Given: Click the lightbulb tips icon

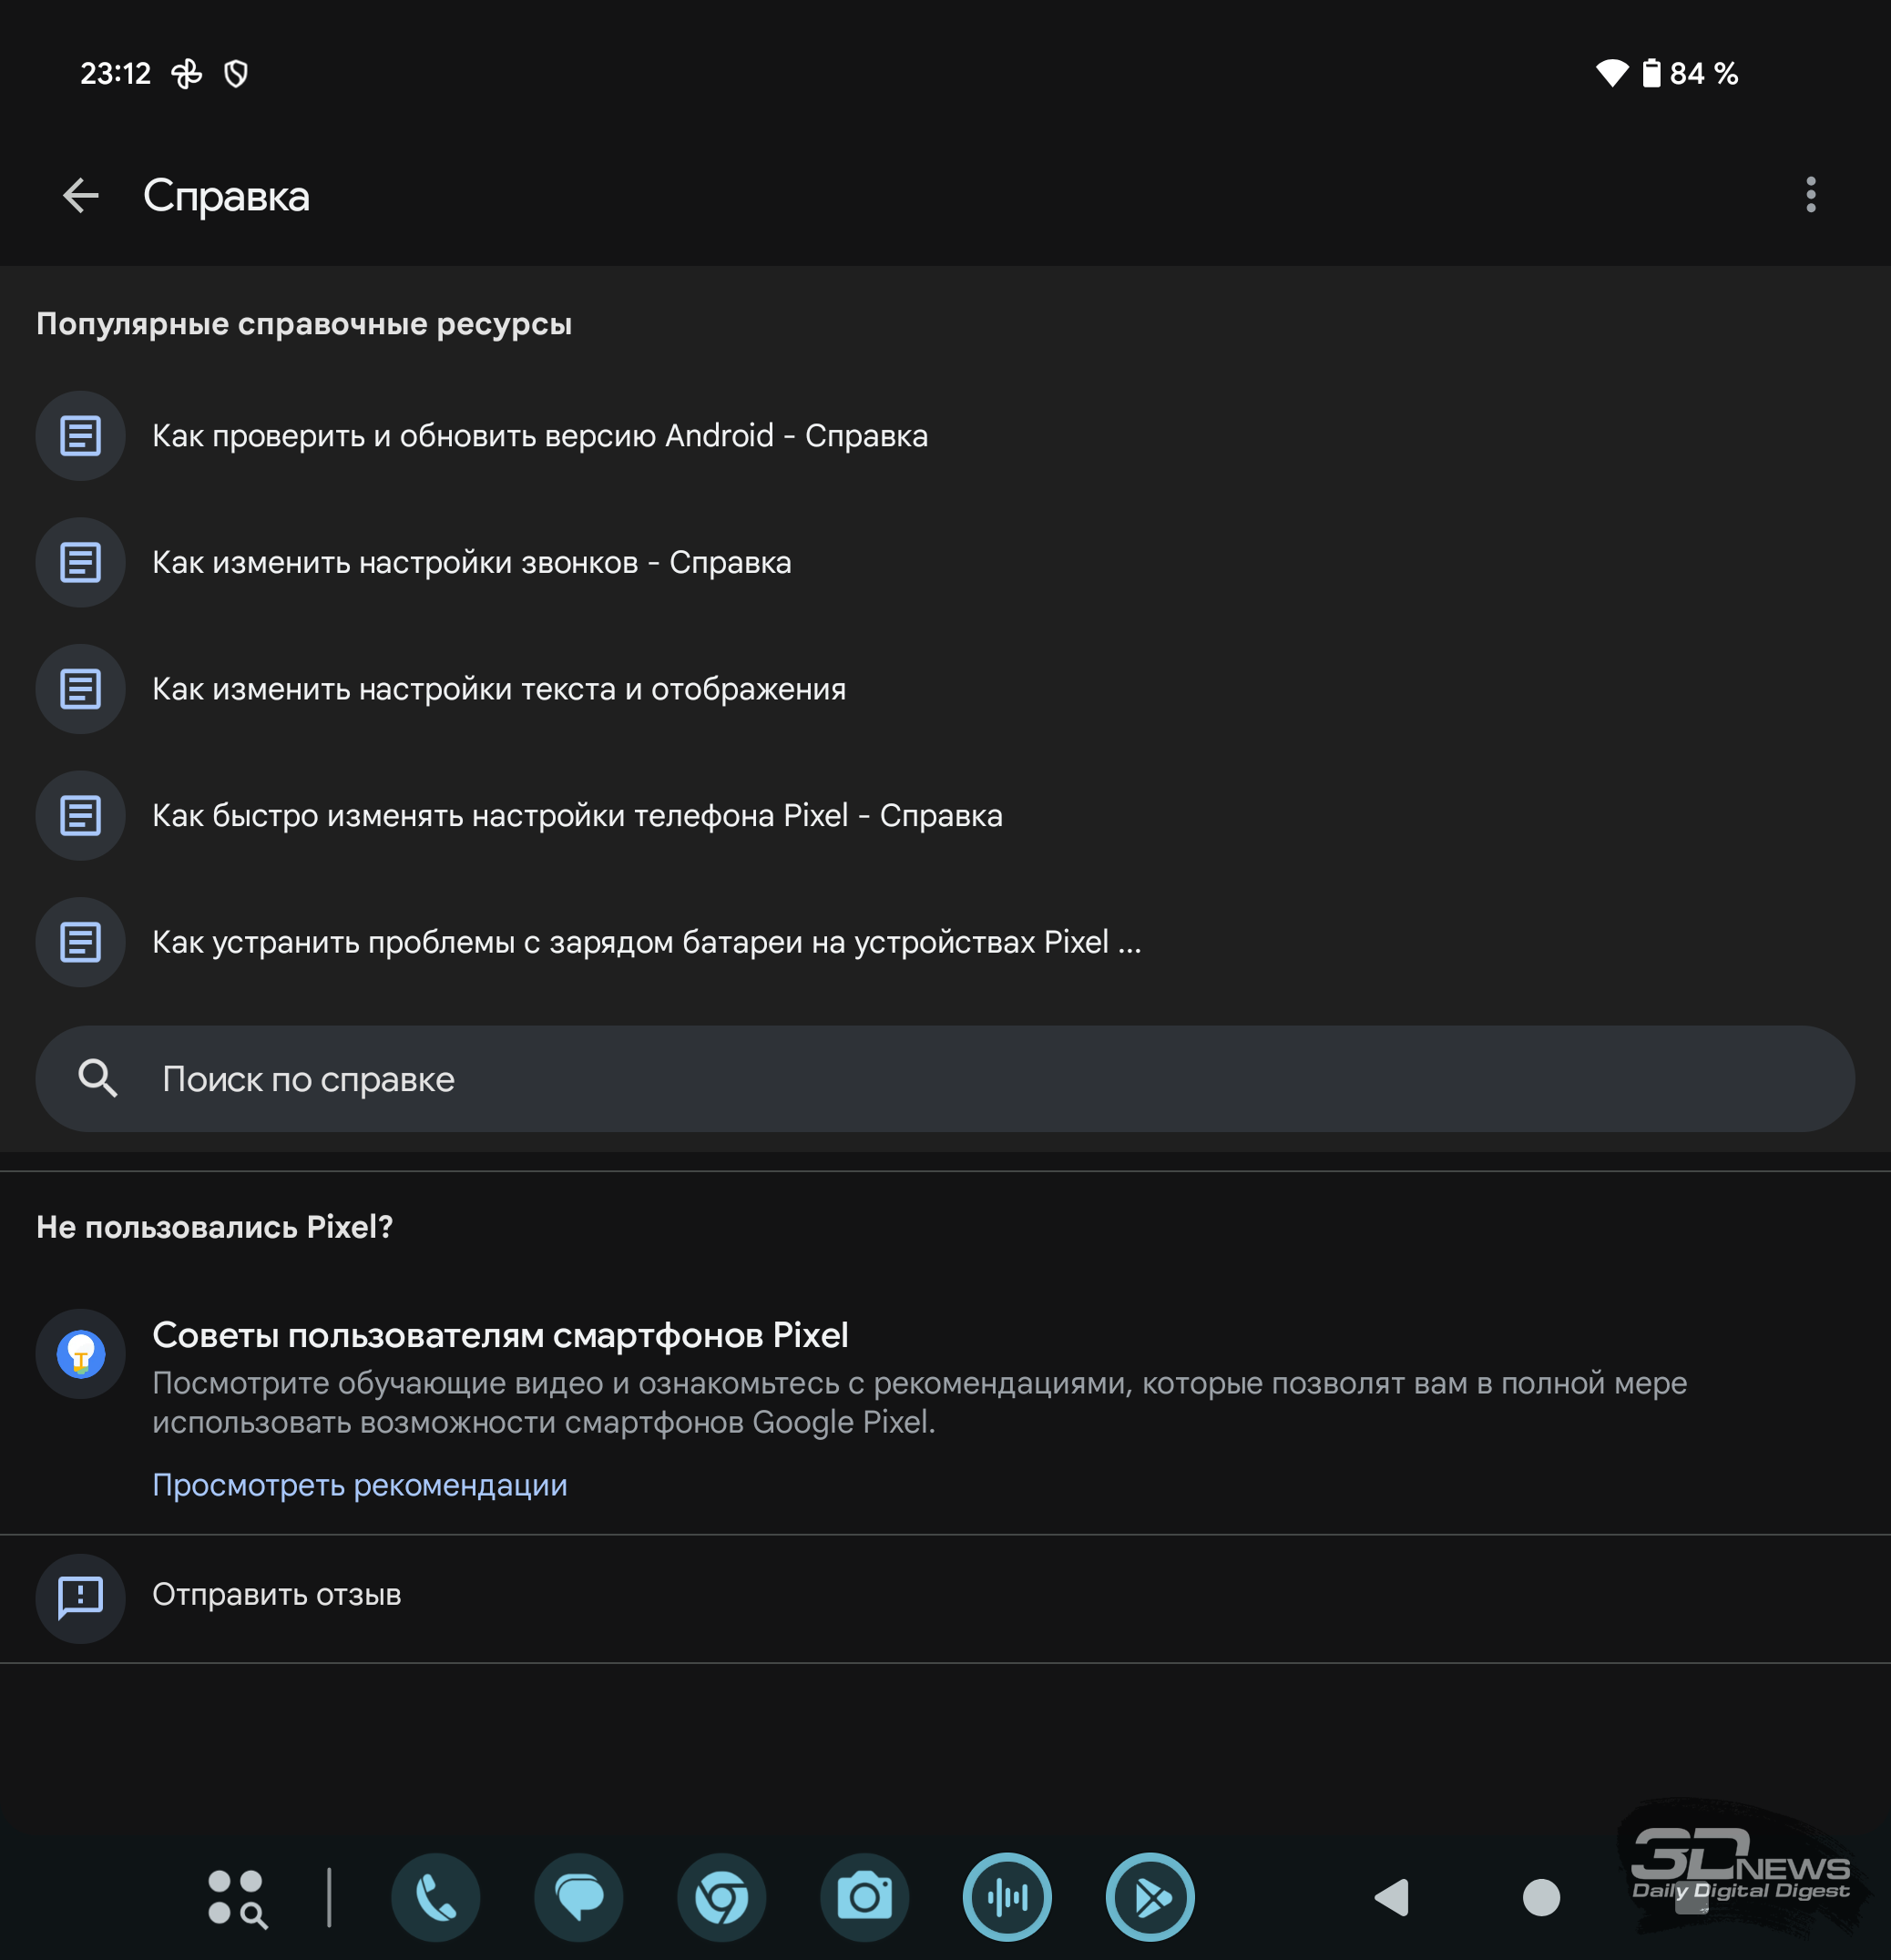Looking at the screenshot, I should [80, 1354].
